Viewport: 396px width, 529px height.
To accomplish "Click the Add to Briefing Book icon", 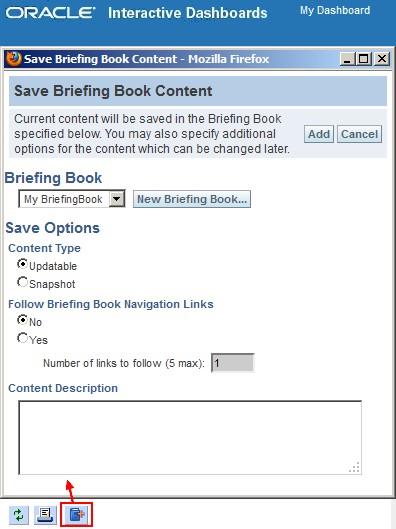I will pyautogui.click(x=77, y=514).
